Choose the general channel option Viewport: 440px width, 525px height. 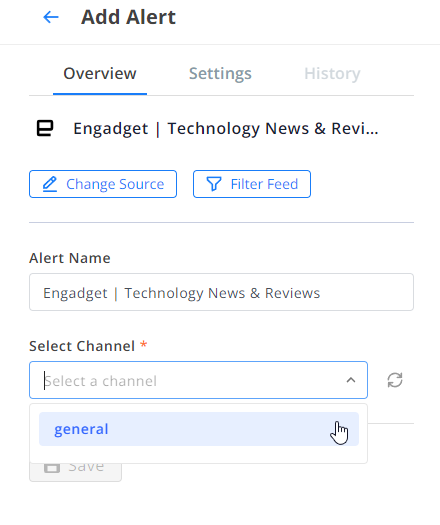[199, 429]
